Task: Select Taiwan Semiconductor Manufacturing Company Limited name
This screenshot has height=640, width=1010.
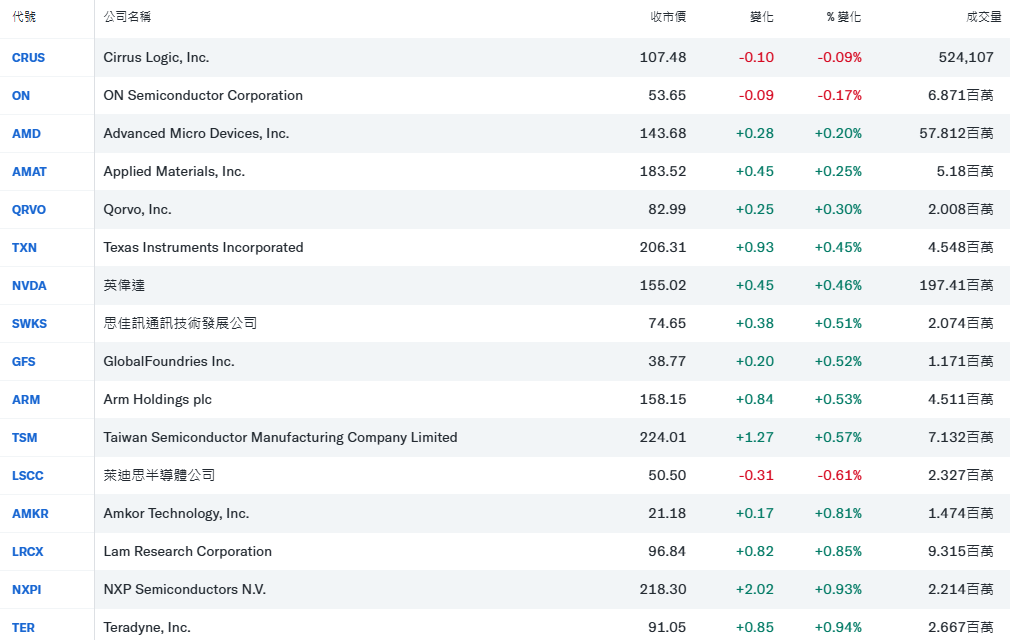Action: point(280,437)
